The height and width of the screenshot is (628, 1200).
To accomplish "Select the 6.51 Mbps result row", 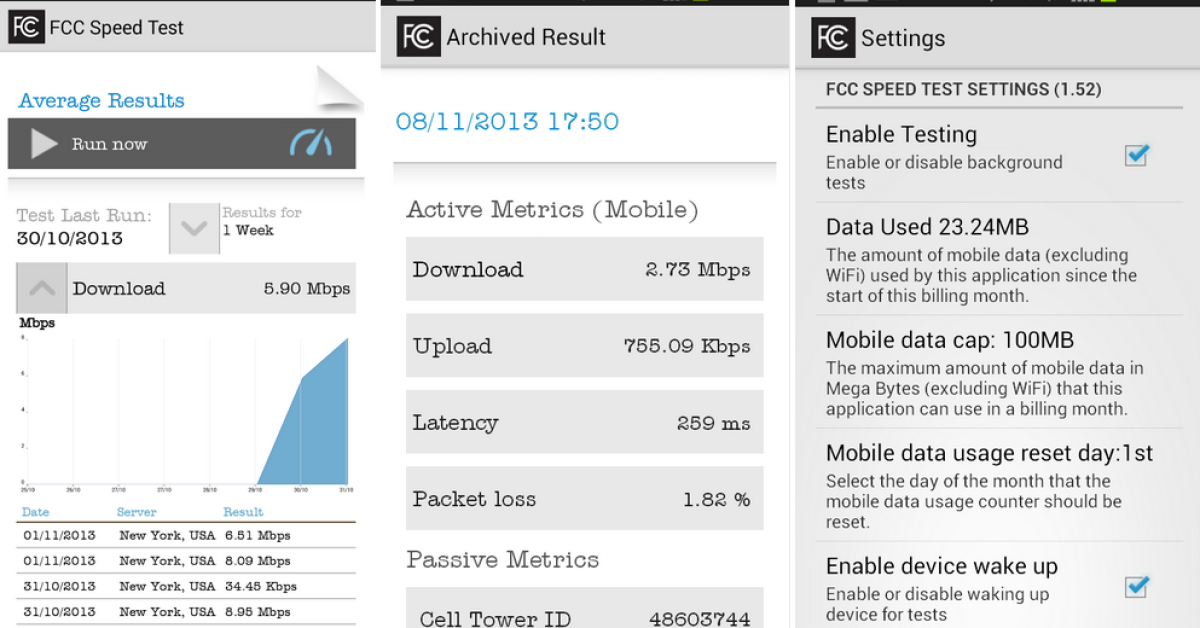I will [187, 535].
